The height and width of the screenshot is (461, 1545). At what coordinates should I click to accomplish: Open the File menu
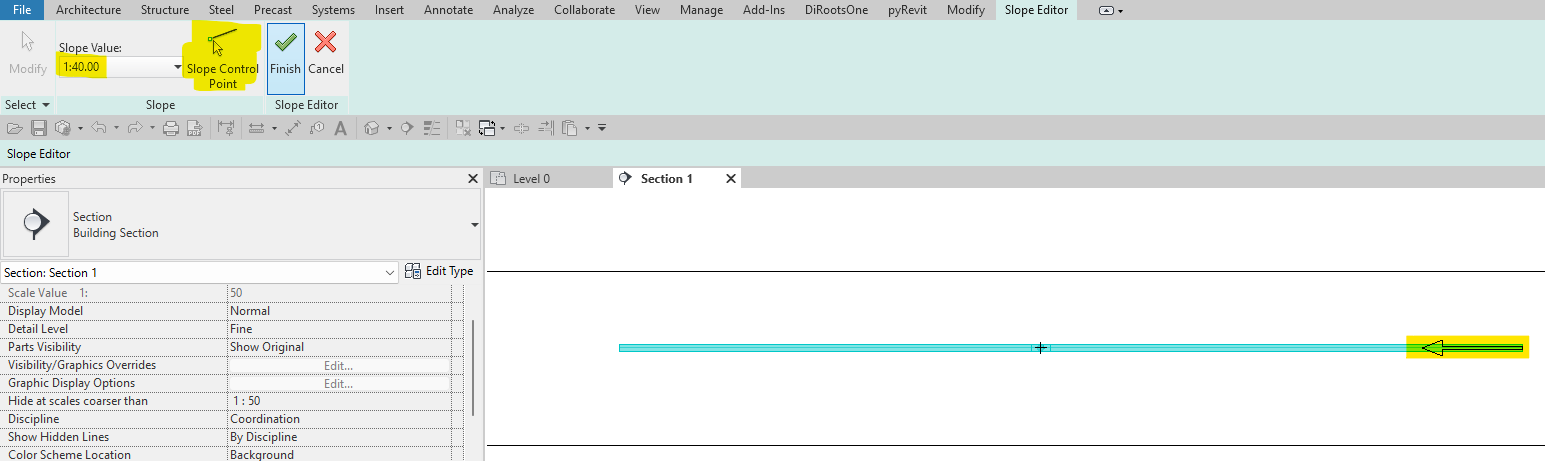pyautogui.click(x=22, y=10)
